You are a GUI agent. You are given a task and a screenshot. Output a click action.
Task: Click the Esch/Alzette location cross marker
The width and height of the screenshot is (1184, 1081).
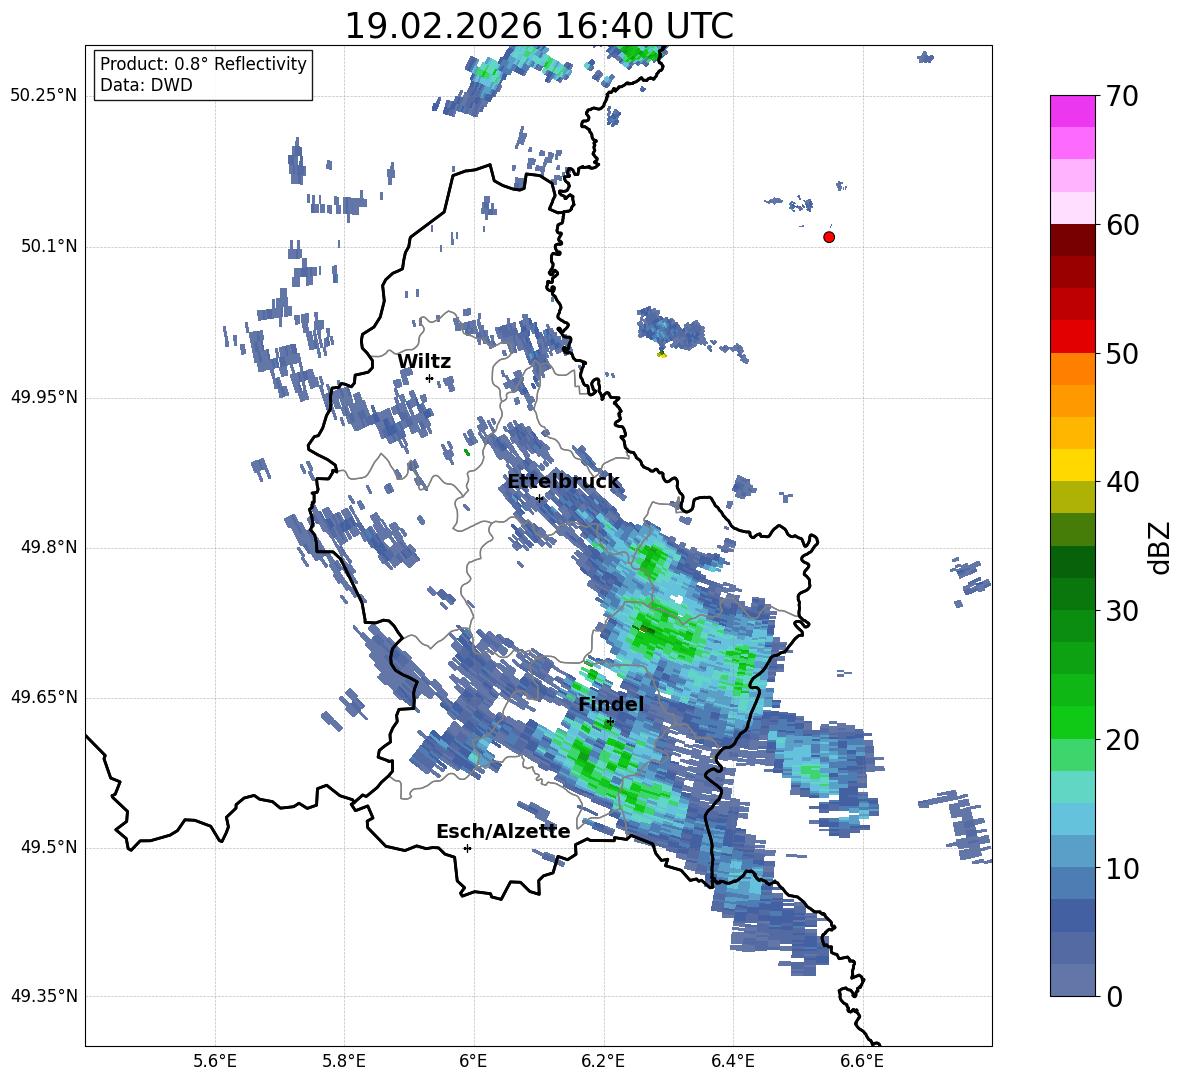tap(467, 848)
